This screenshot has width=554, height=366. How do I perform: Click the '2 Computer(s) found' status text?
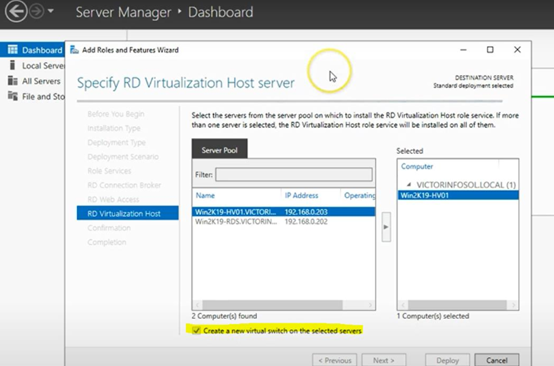[224, 316]
